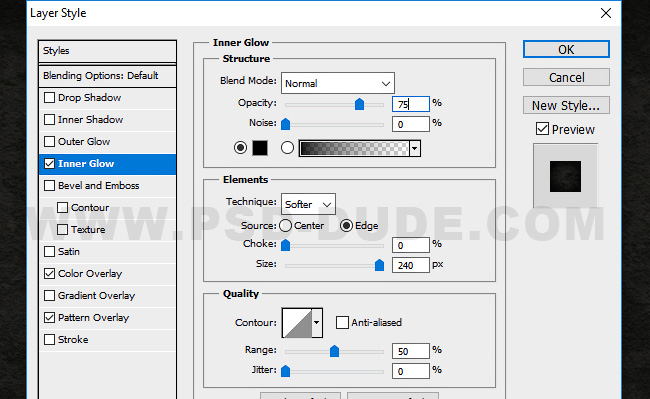Uncheck the Pattern Overlay checkbox
This screenshot has width=650, height=399.
(x=49, y=317)
